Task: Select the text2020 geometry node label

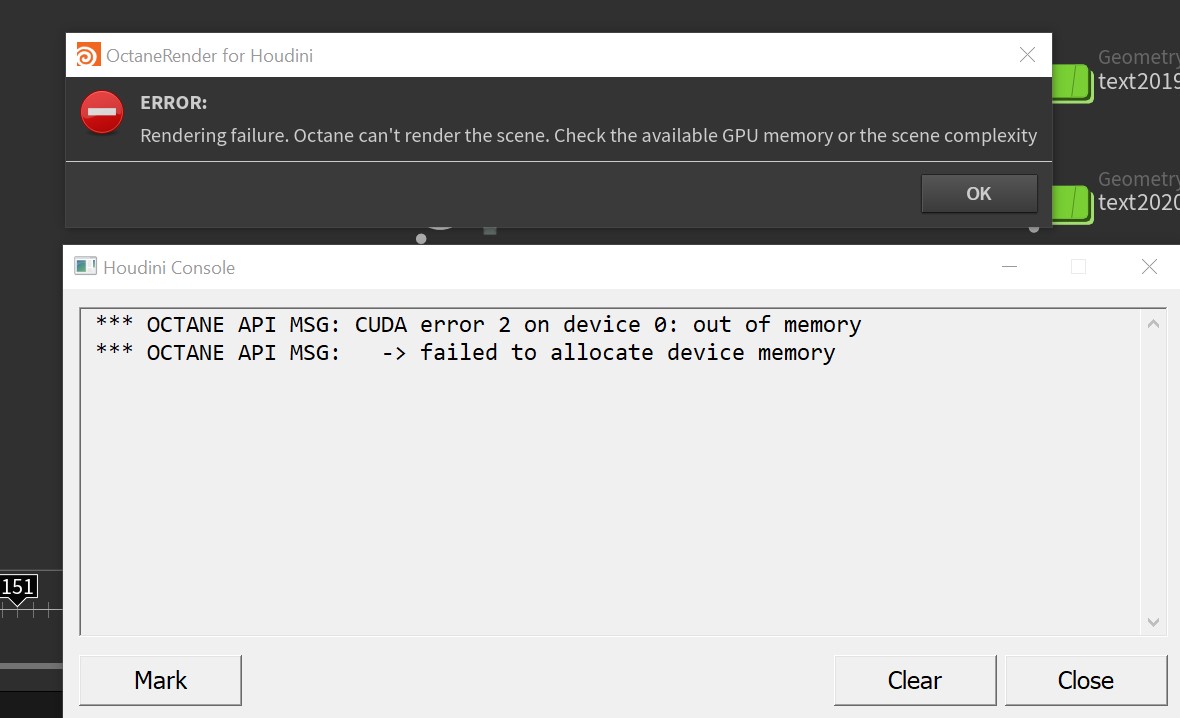Action: [1138, 203]
